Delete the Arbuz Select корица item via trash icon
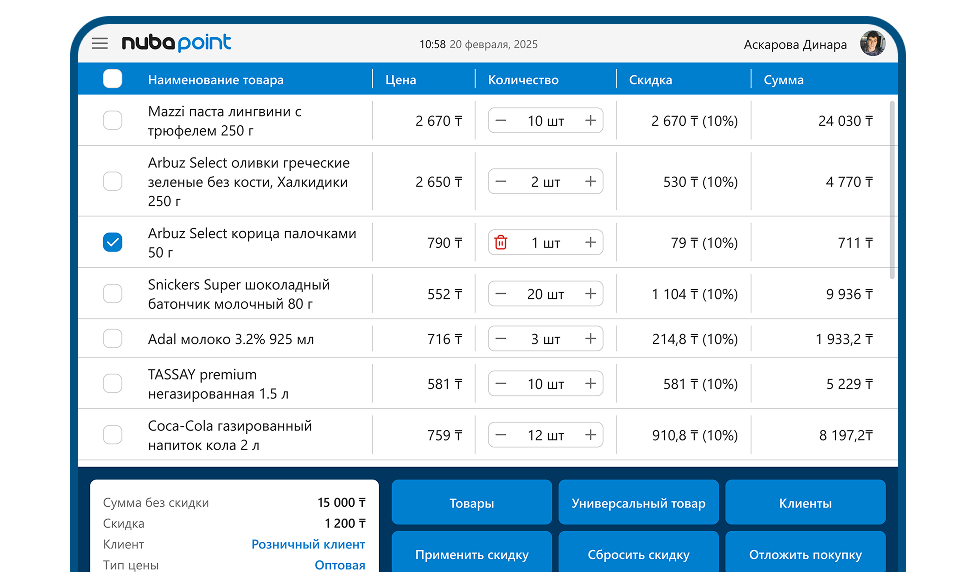The width and height of the screenshot is (980, 572). point(501,242)
